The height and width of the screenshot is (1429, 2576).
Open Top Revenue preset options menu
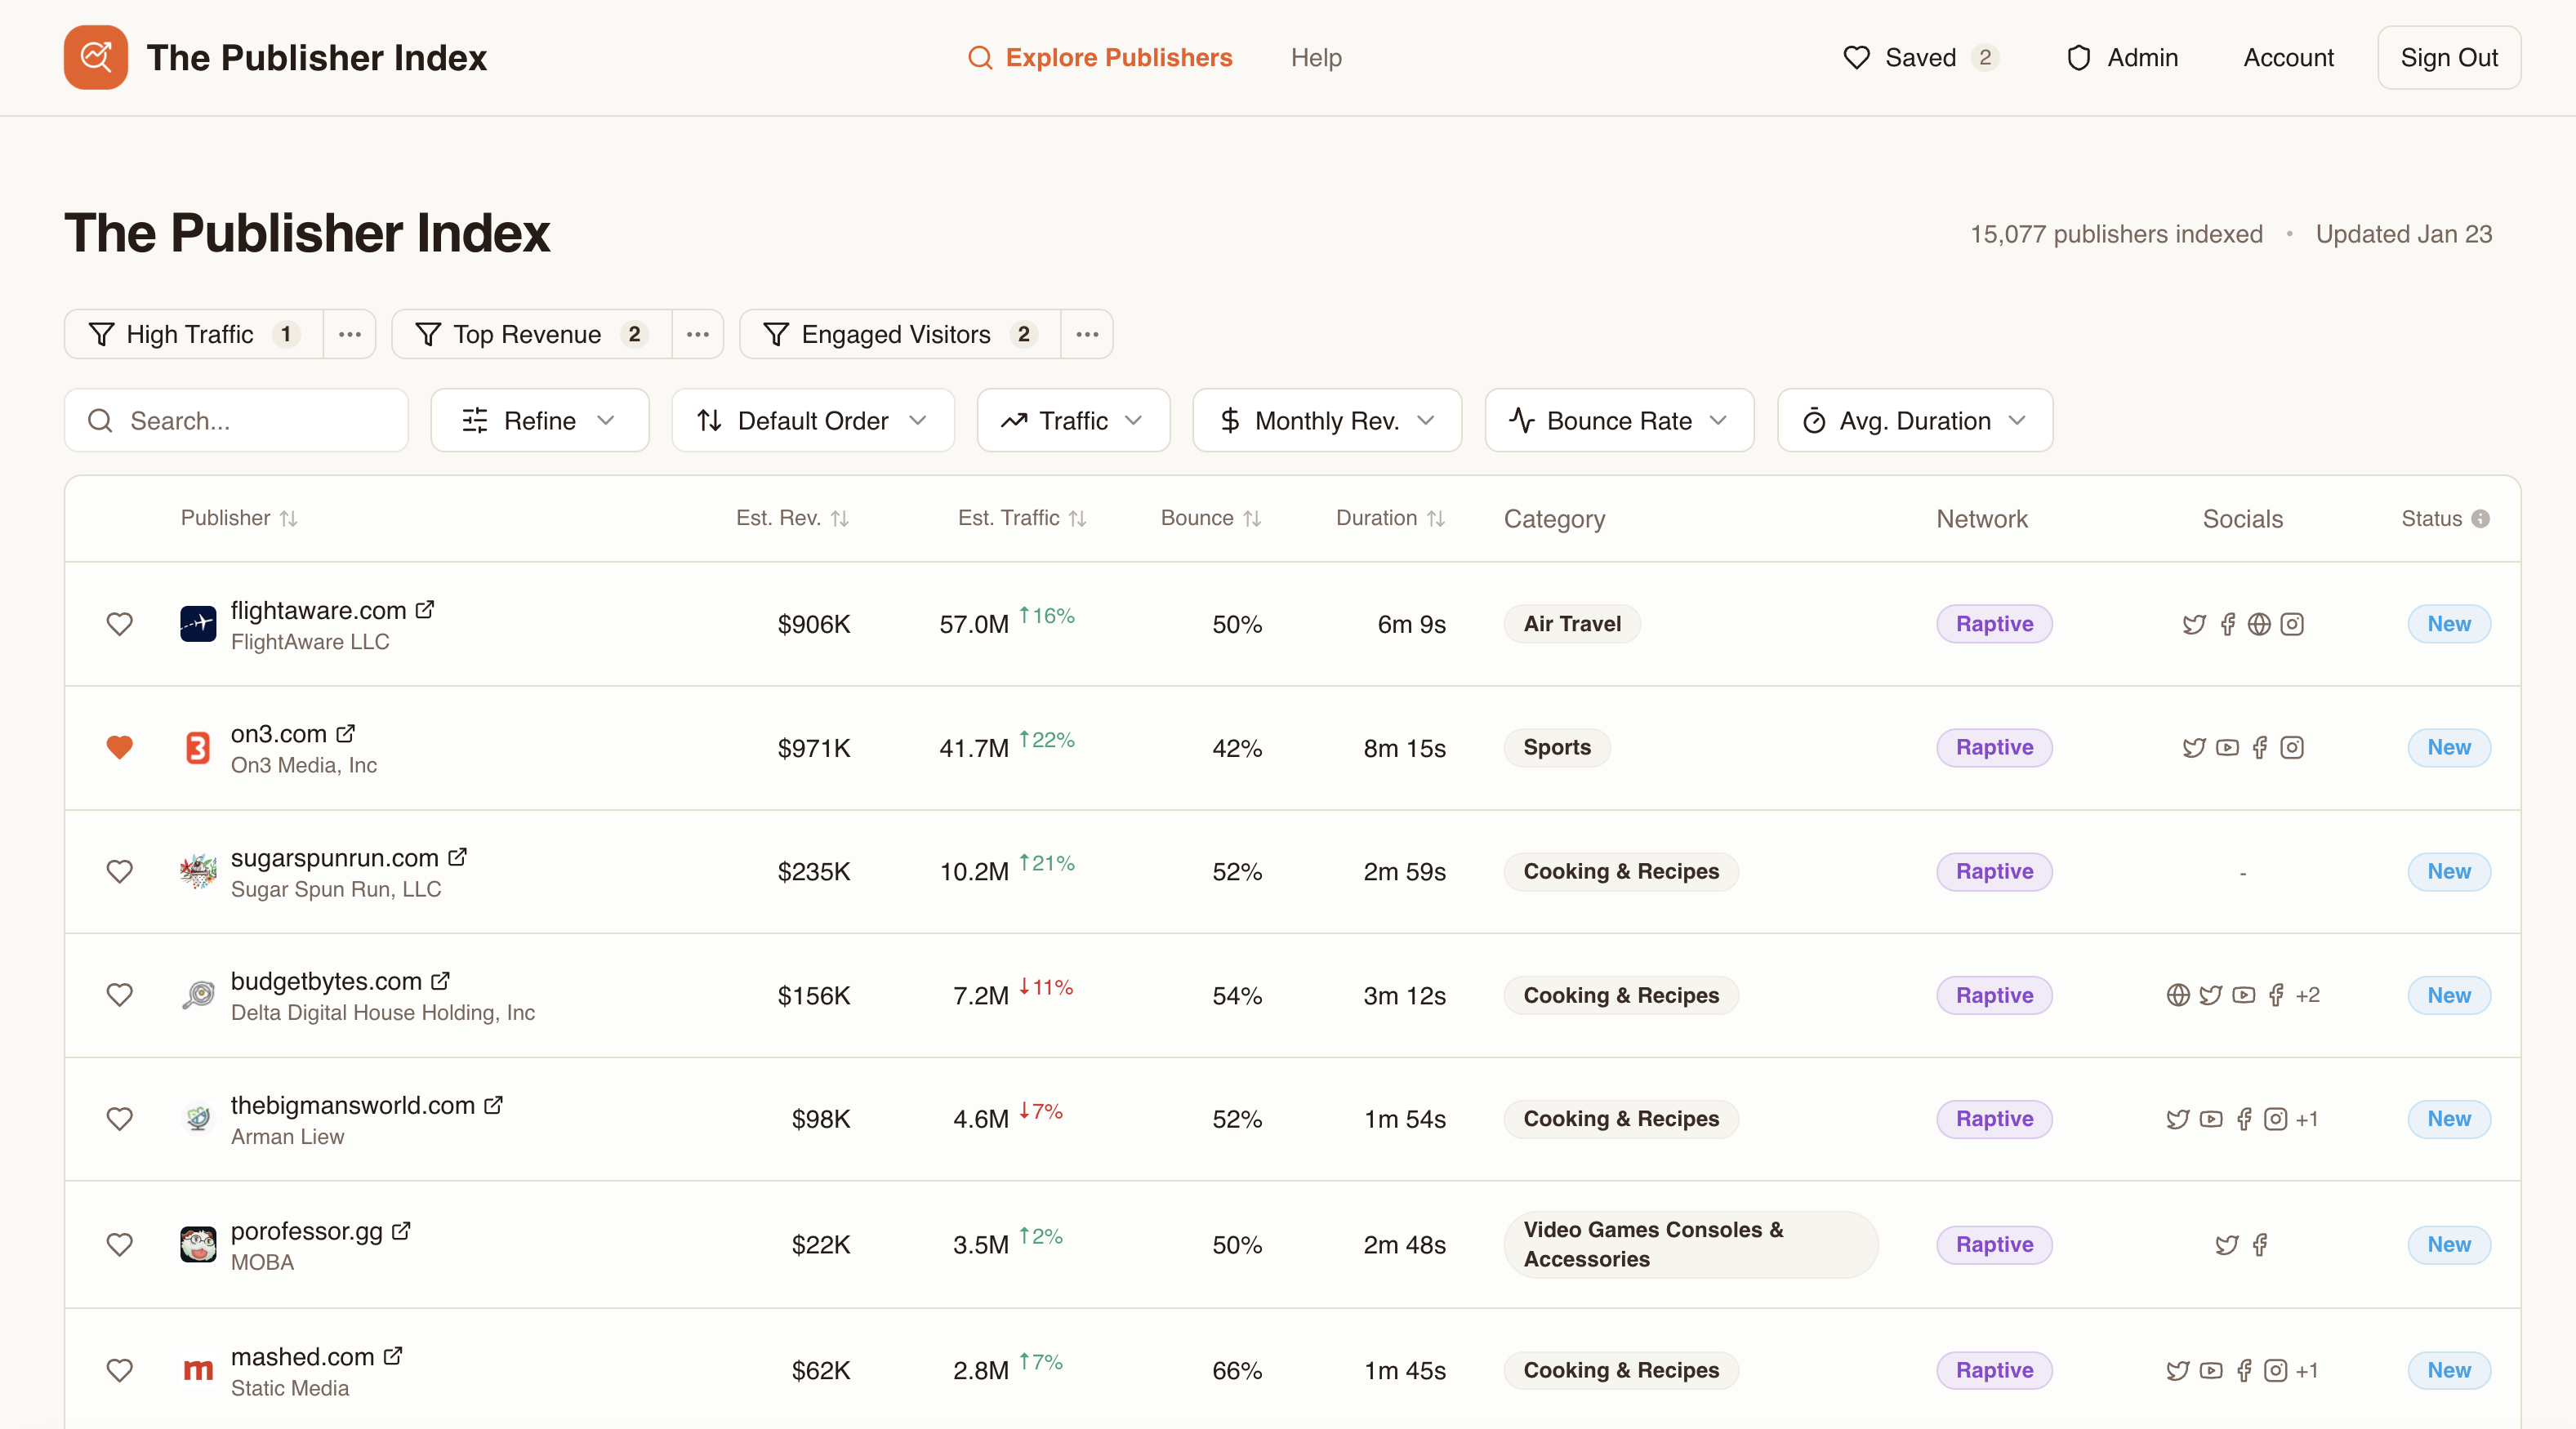pos(698,334)
